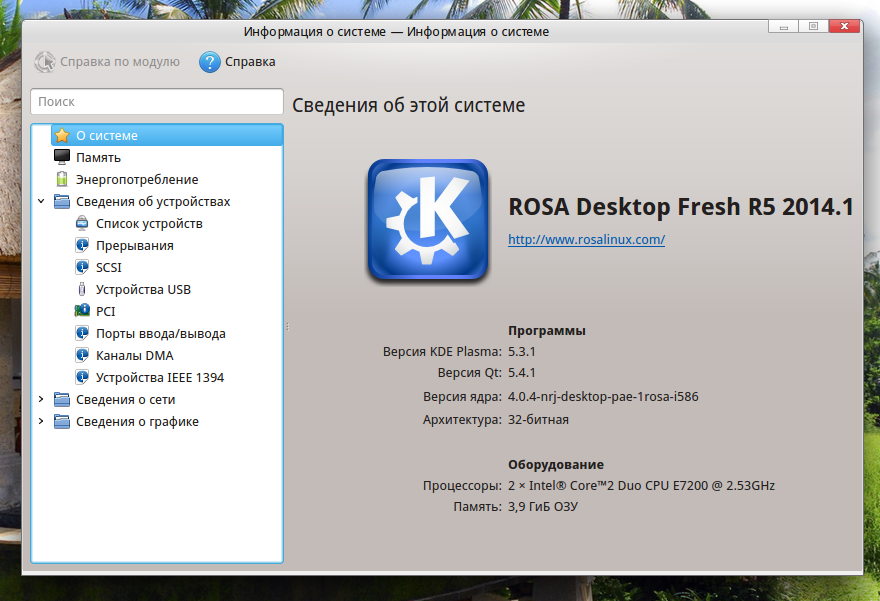View Каналы DMA
880x601 pixels.
[134, 355]
